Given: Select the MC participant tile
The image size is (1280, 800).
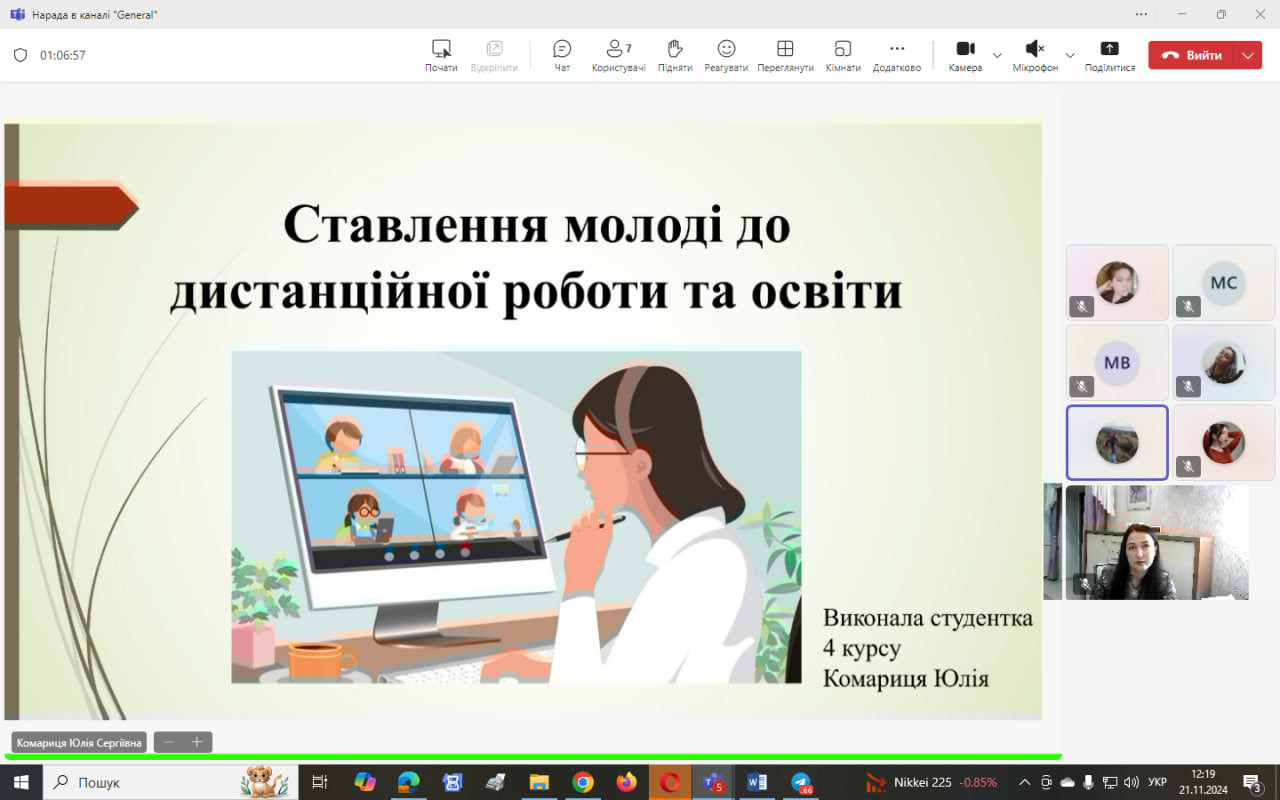Looking at the screenshot, I should [1224, 282].
